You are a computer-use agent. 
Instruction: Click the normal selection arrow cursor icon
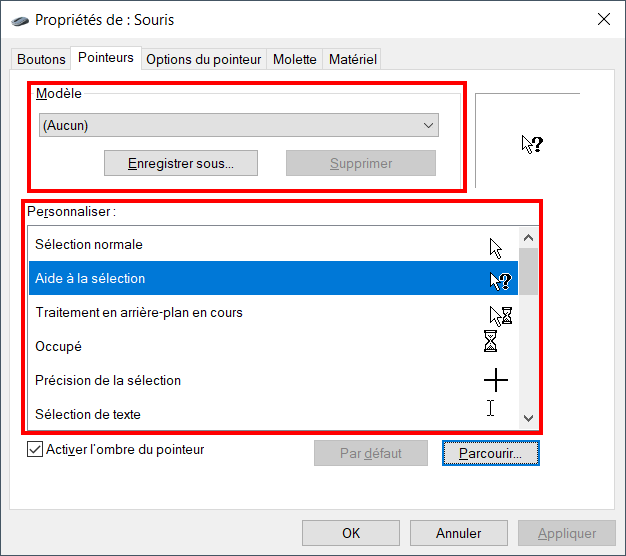495,249
